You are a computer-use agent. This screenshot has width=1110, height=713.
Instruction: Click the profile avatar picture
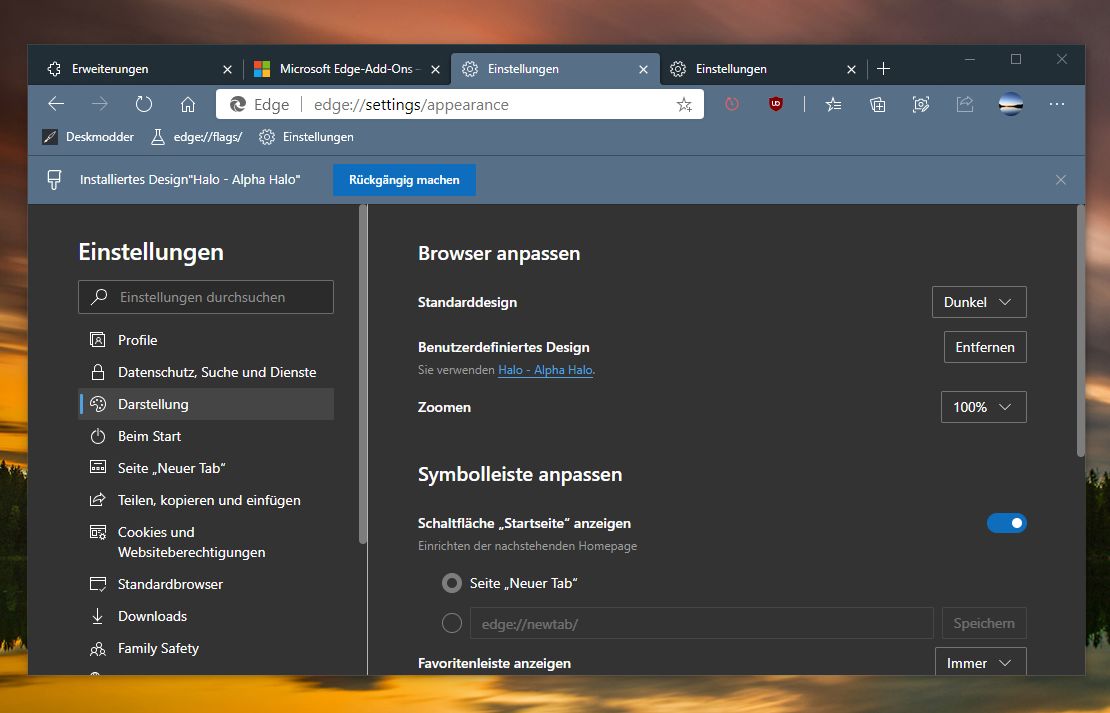1010,104
